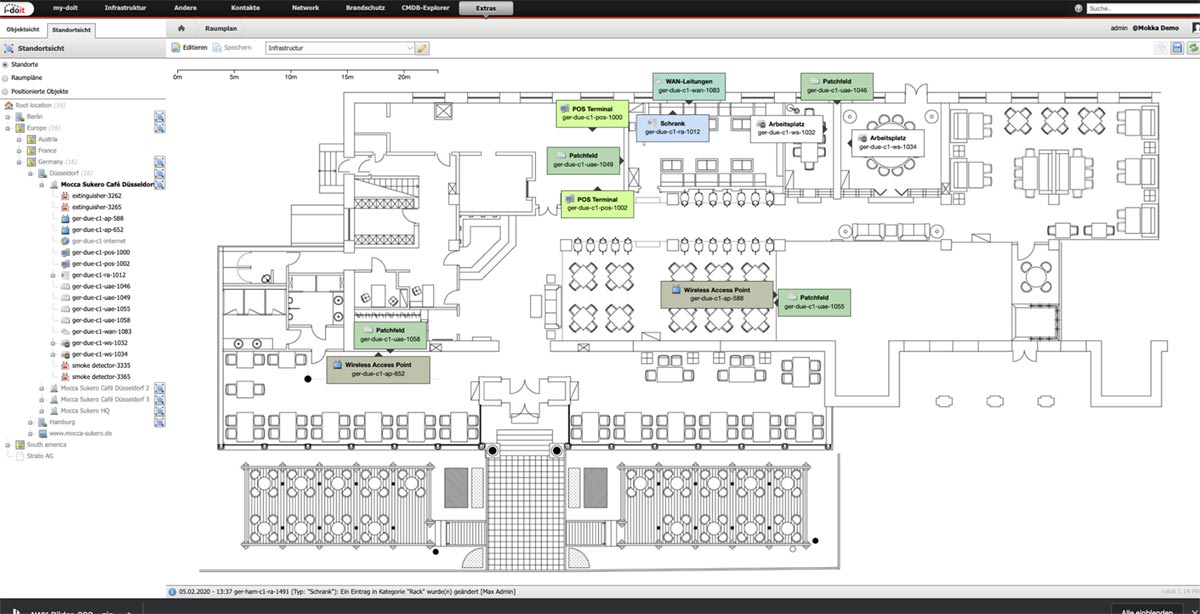Click the green refresh arrows icon
1200x614 pixels.
(x=1192, y=48)
